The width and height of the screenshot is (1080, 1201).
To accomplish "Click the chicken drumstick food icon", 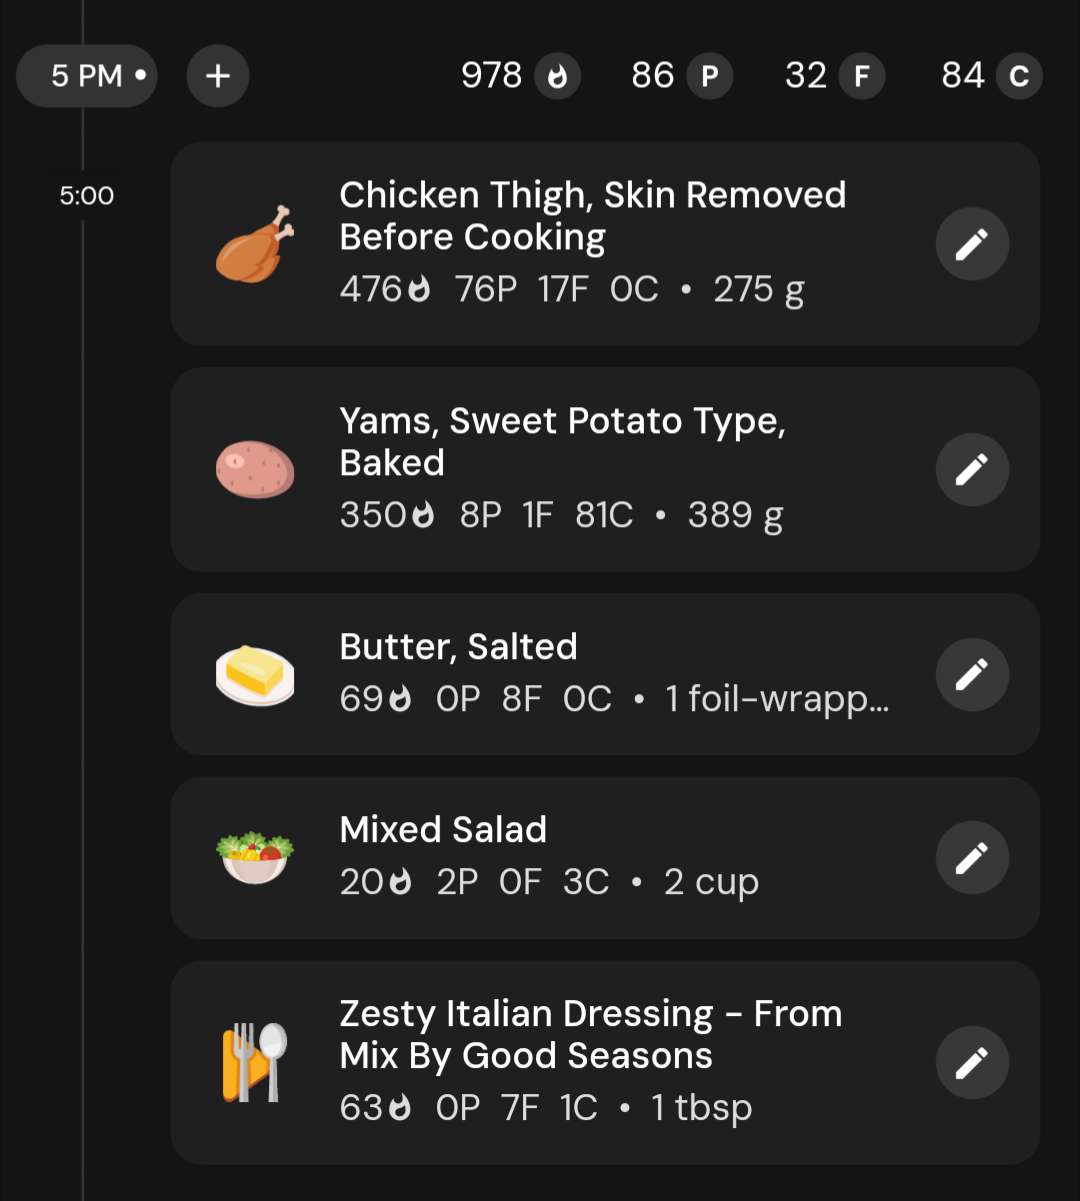I will pos(255,244).
